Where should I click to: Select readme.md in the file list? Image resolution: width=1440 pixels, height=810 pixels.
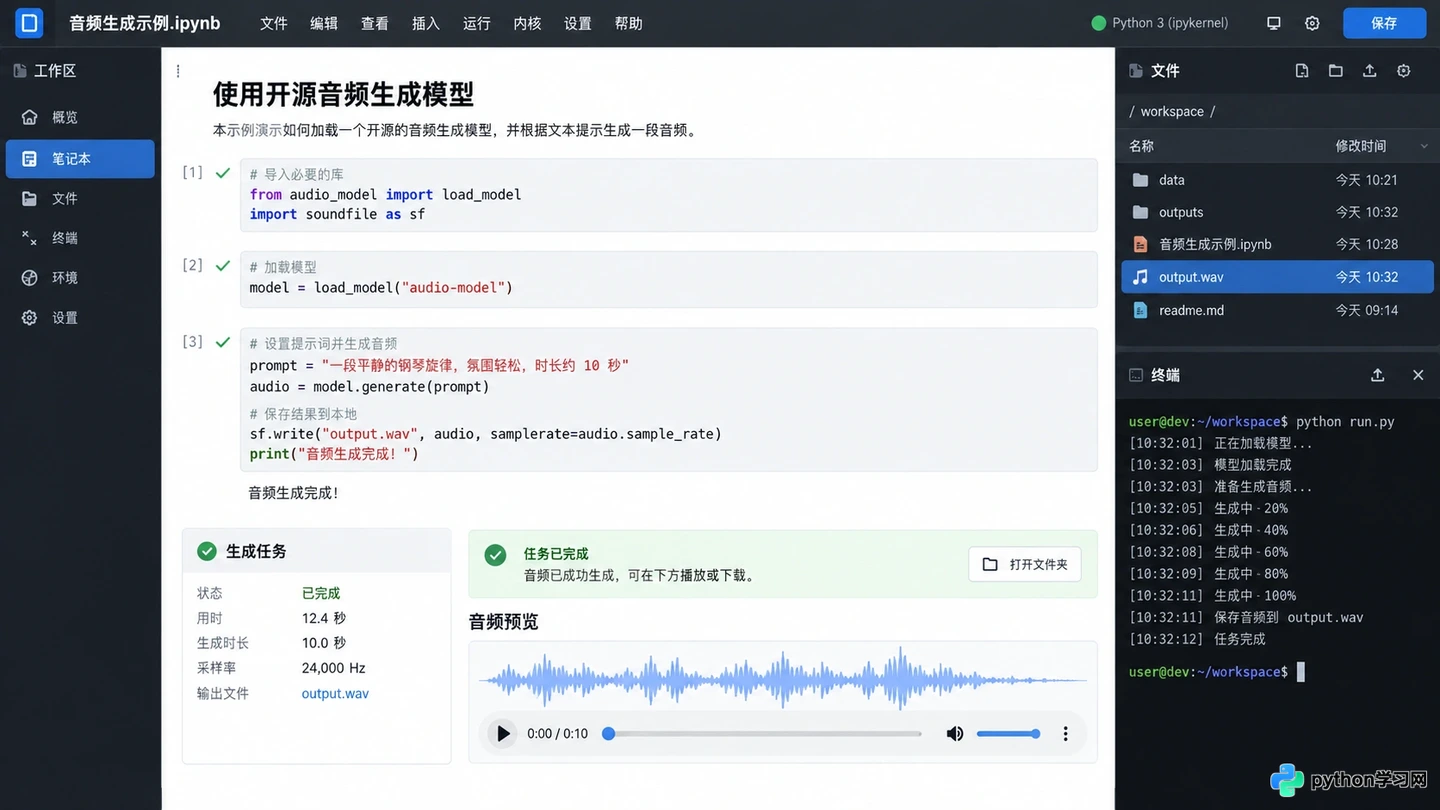click(1278, 310)
